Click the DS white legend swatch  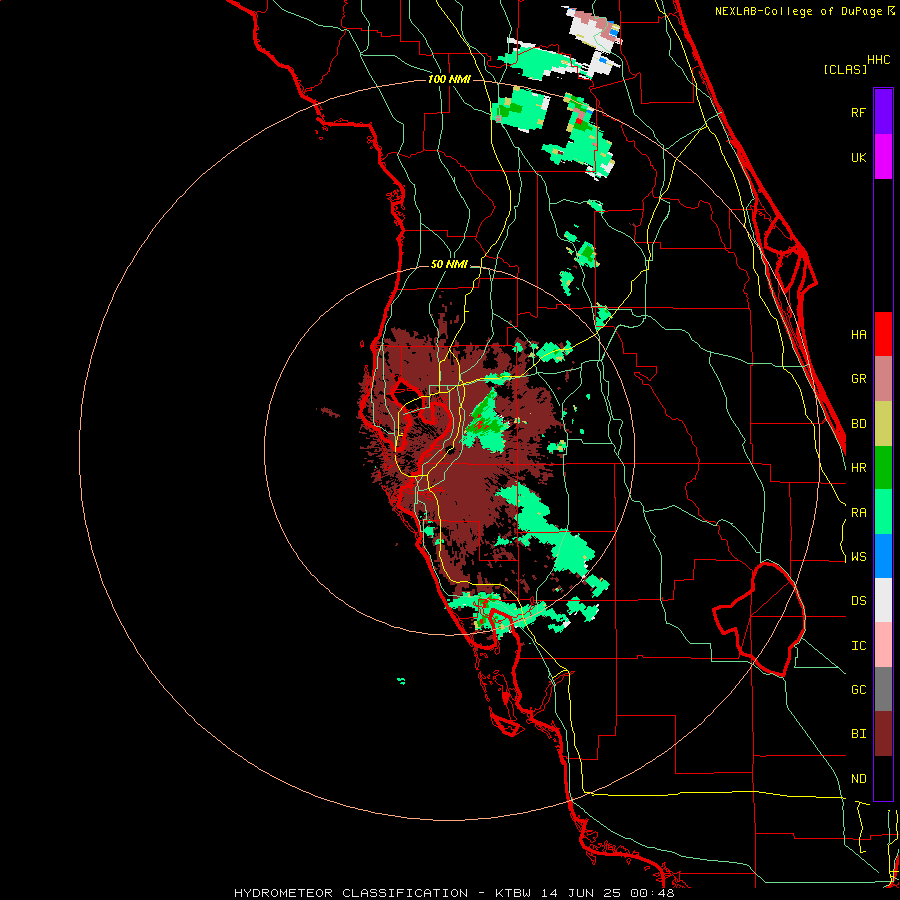883,600
